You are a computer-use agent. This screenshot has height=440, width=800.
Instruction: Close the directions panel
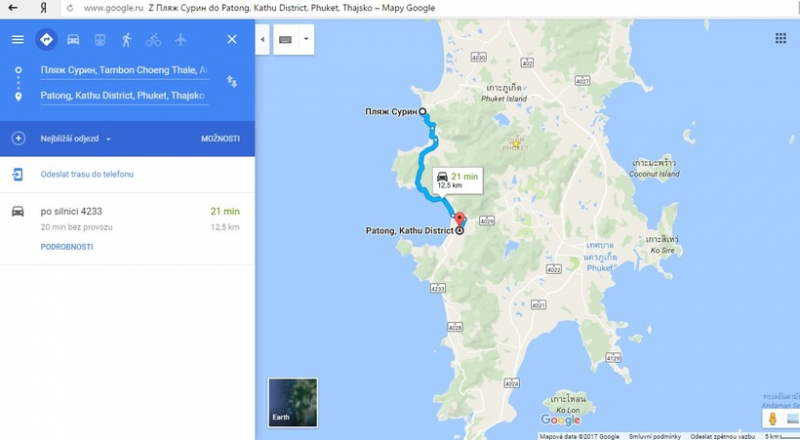tap(232, 39)
